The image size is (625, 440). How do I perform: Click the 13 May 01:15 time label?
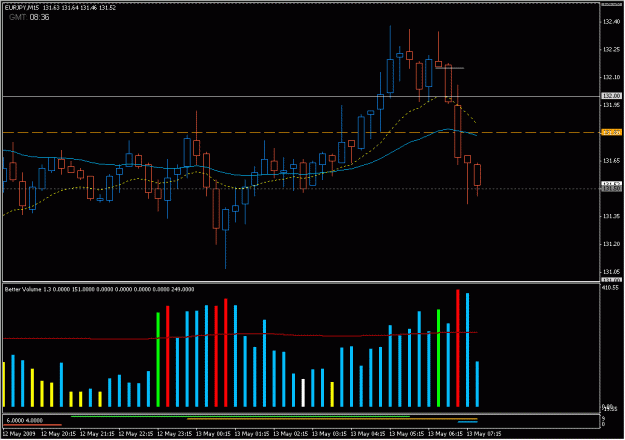252,434
